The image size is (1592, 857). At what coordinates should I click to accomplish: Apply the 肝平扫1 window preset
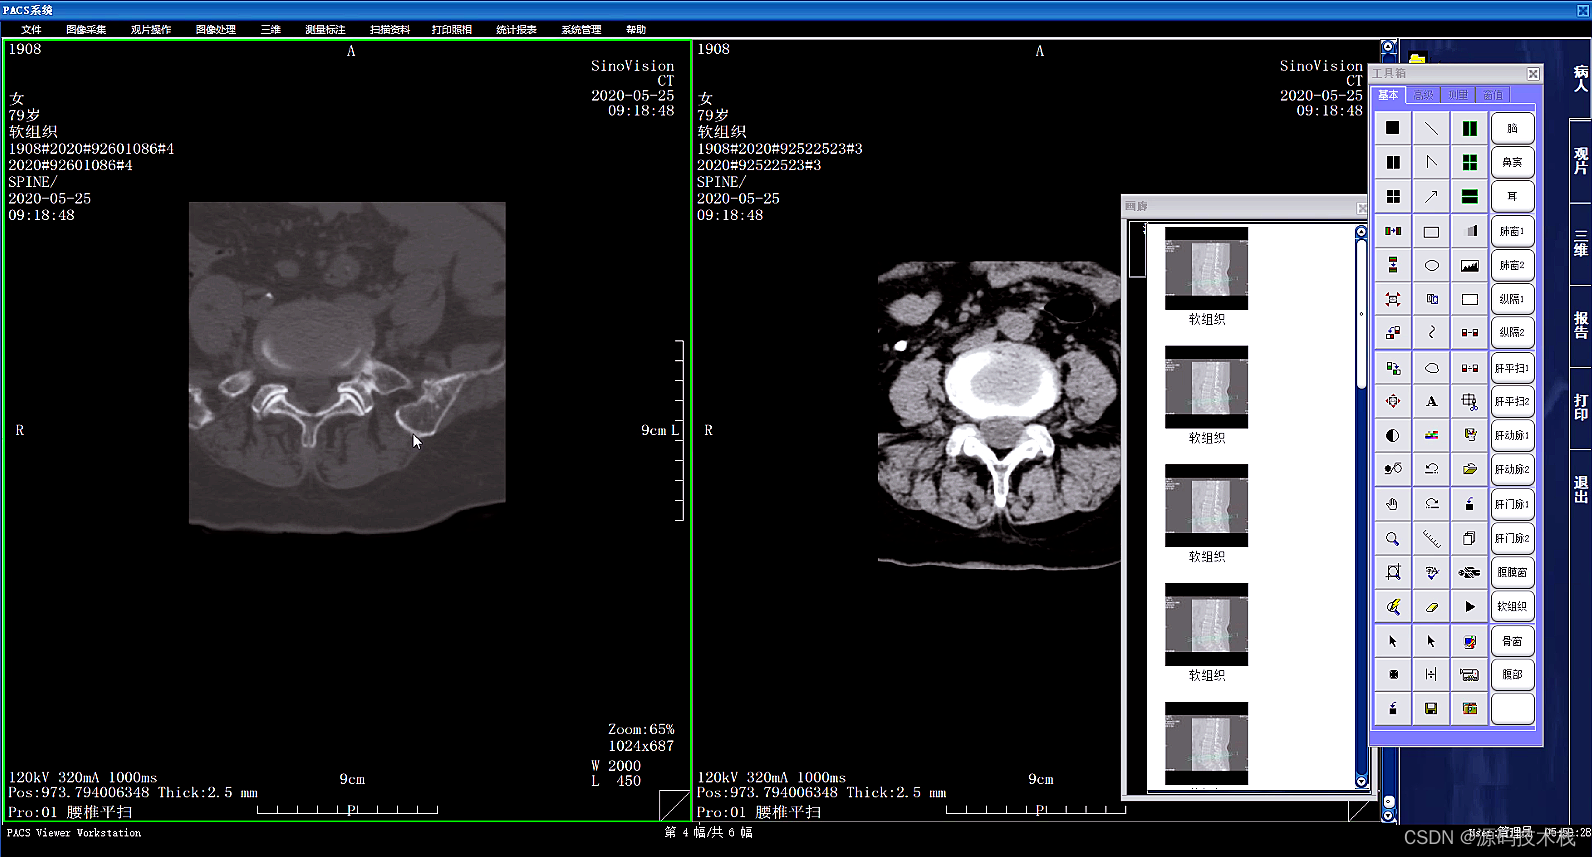pyautogui.click(x=1512, y=368)
